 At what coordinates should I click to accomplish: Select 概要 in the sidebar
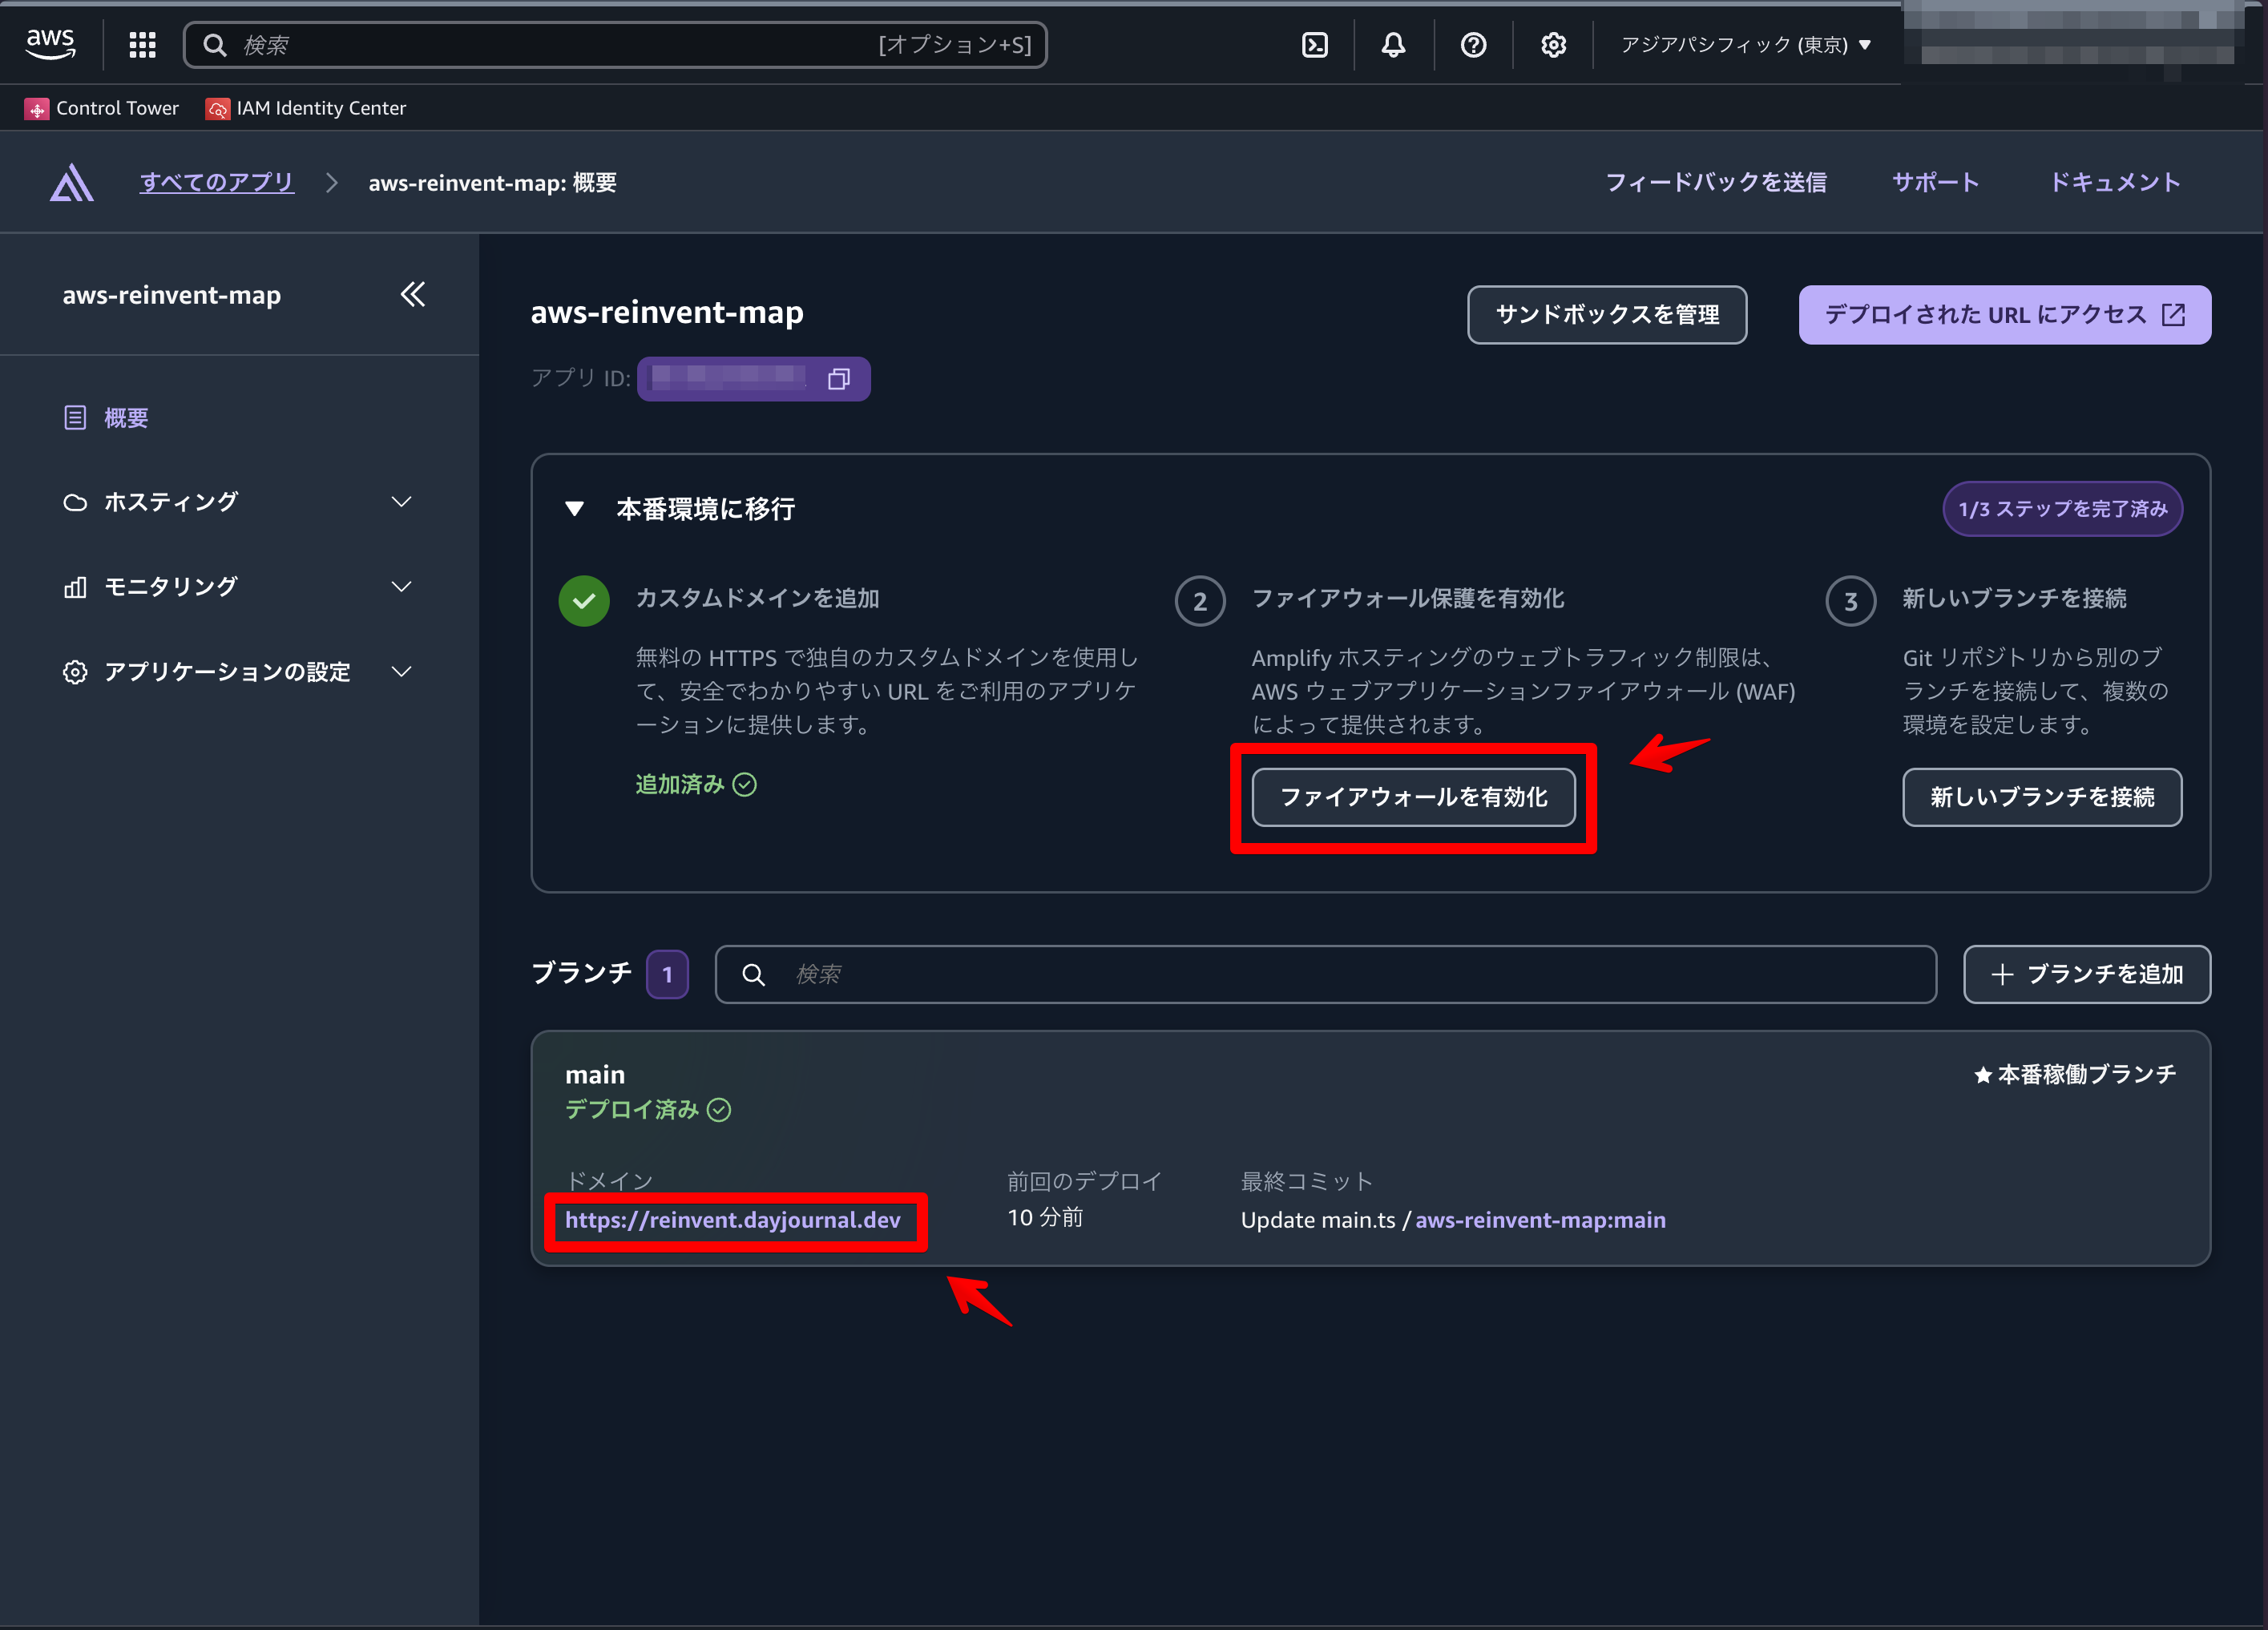126,418
